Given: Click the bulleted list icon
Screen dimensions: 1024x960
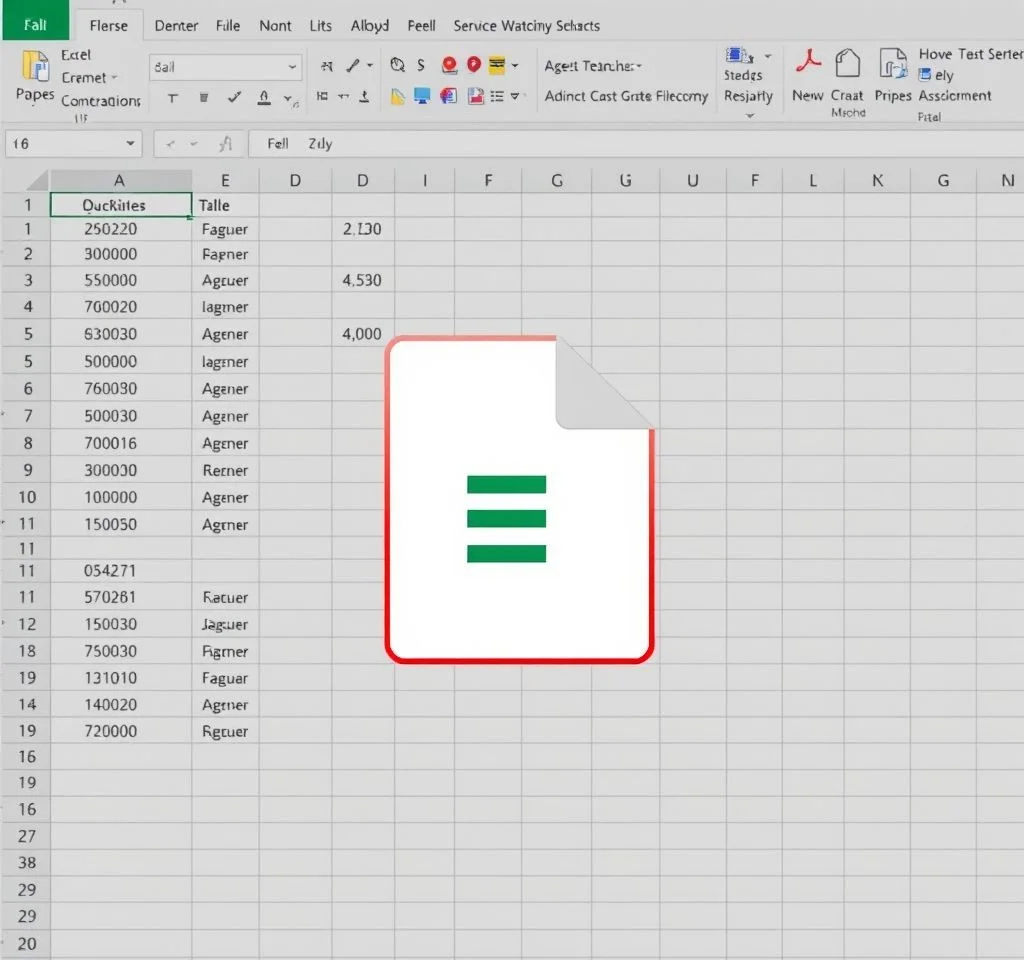Looking at the screenshot, I should (x=497, y=97).
